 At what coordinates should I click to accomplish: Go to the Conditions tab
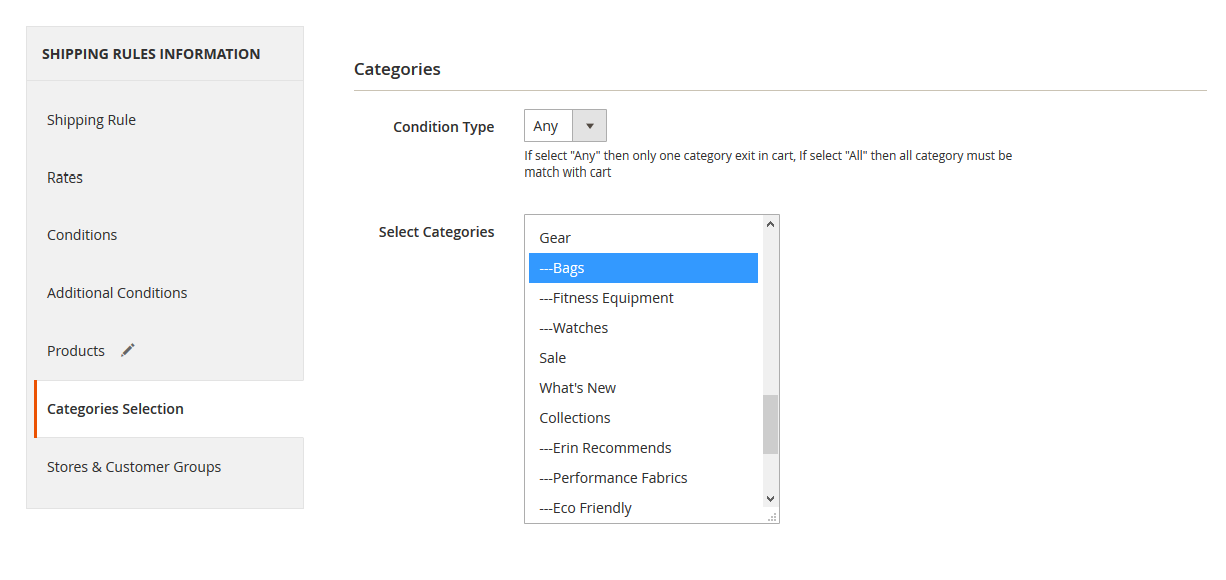(x=82, y=235)
